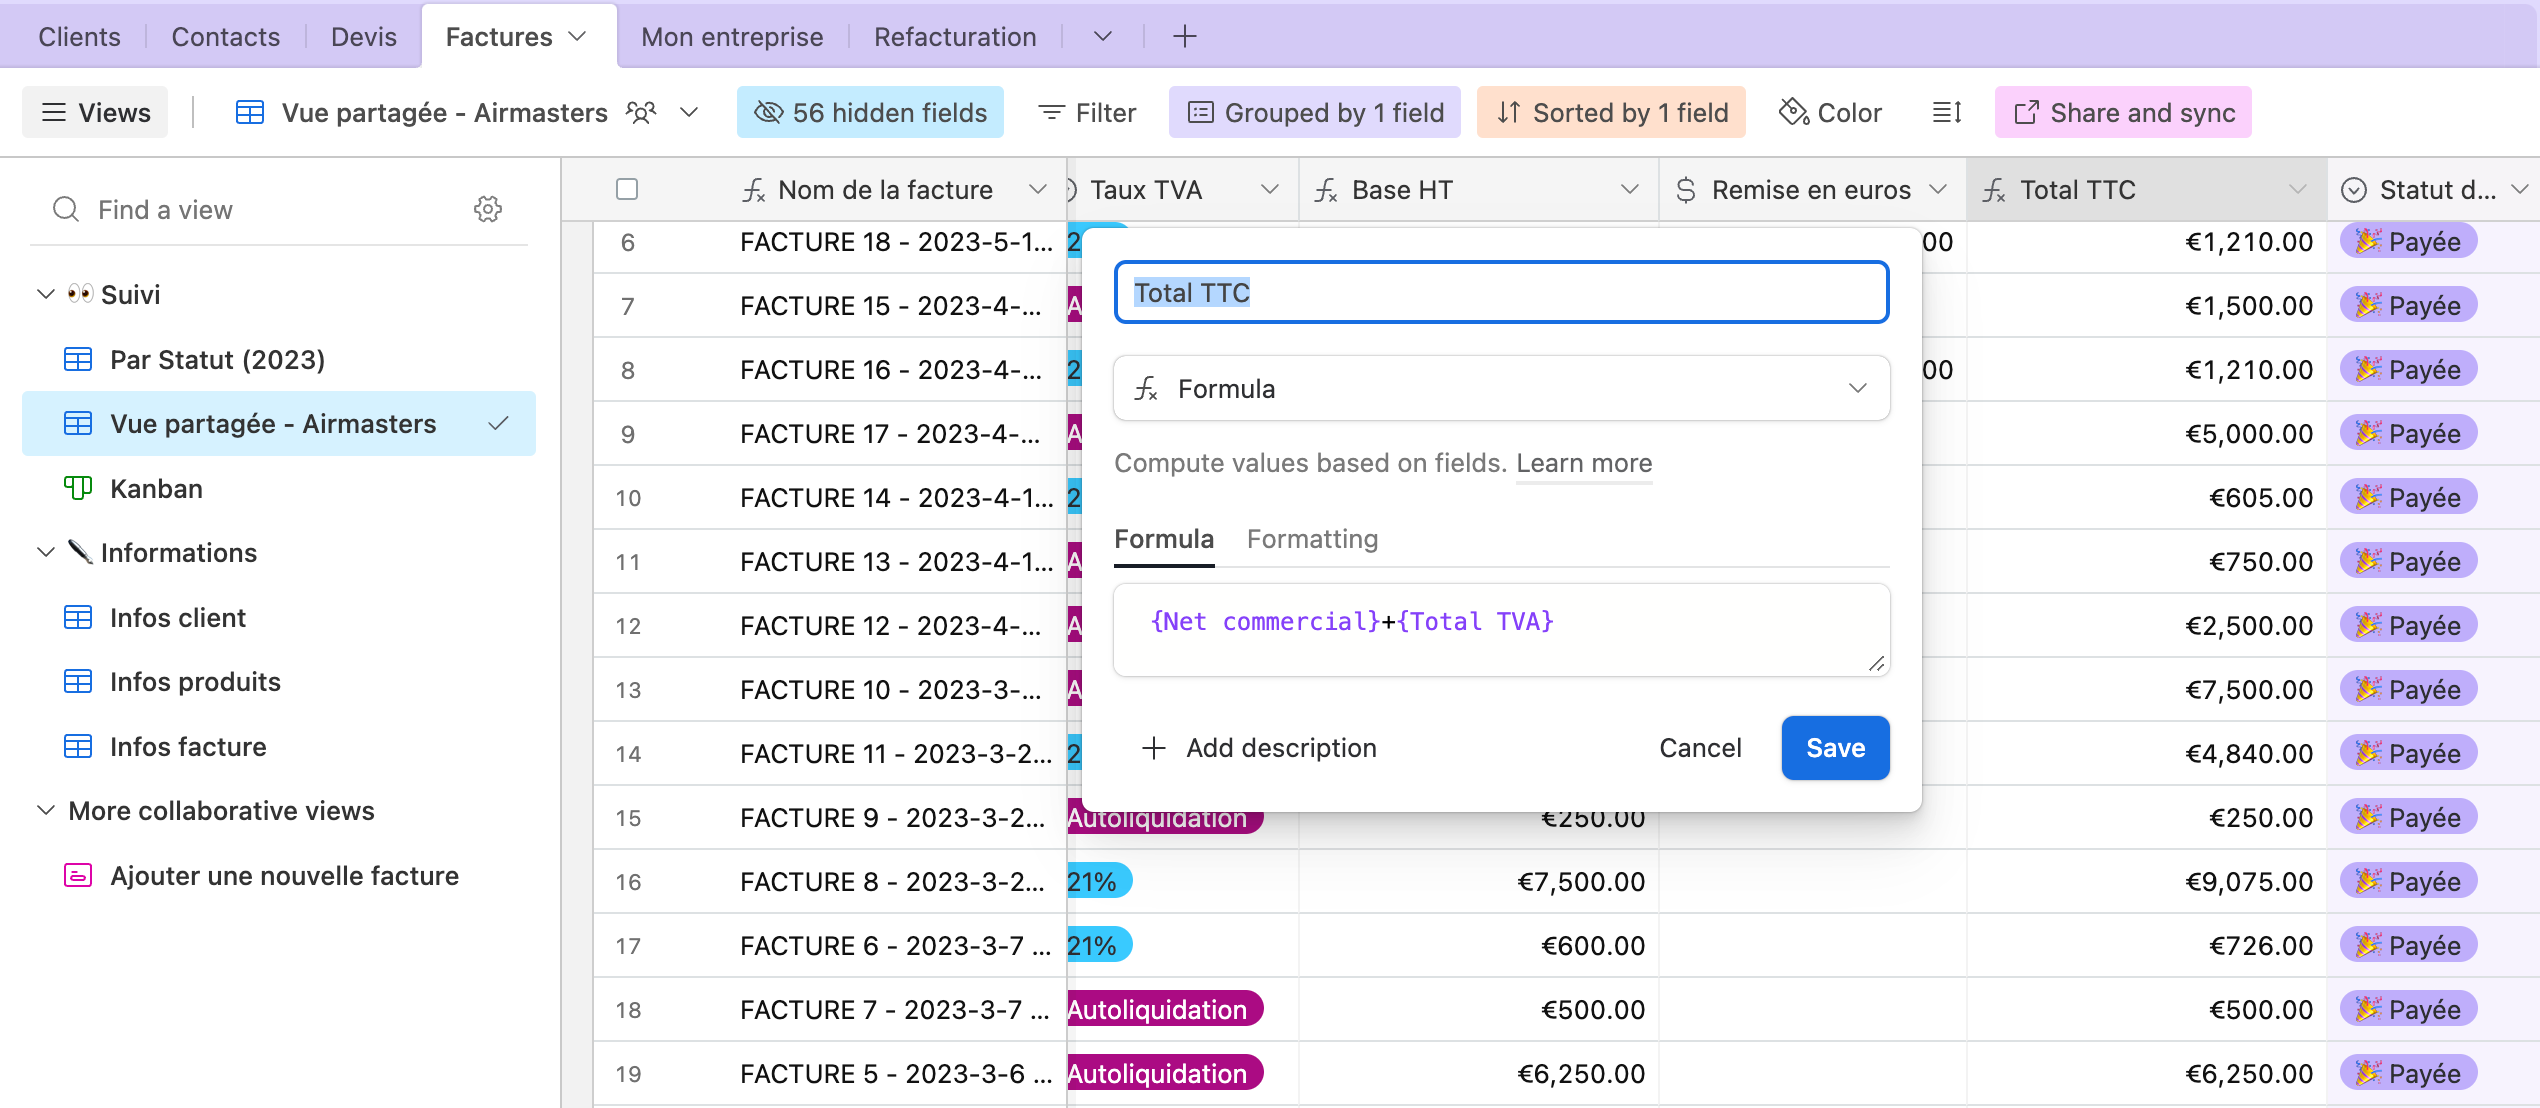2540x1108 pixels.
Task: Collapse the Suivi views section
Action: point(46,294)
